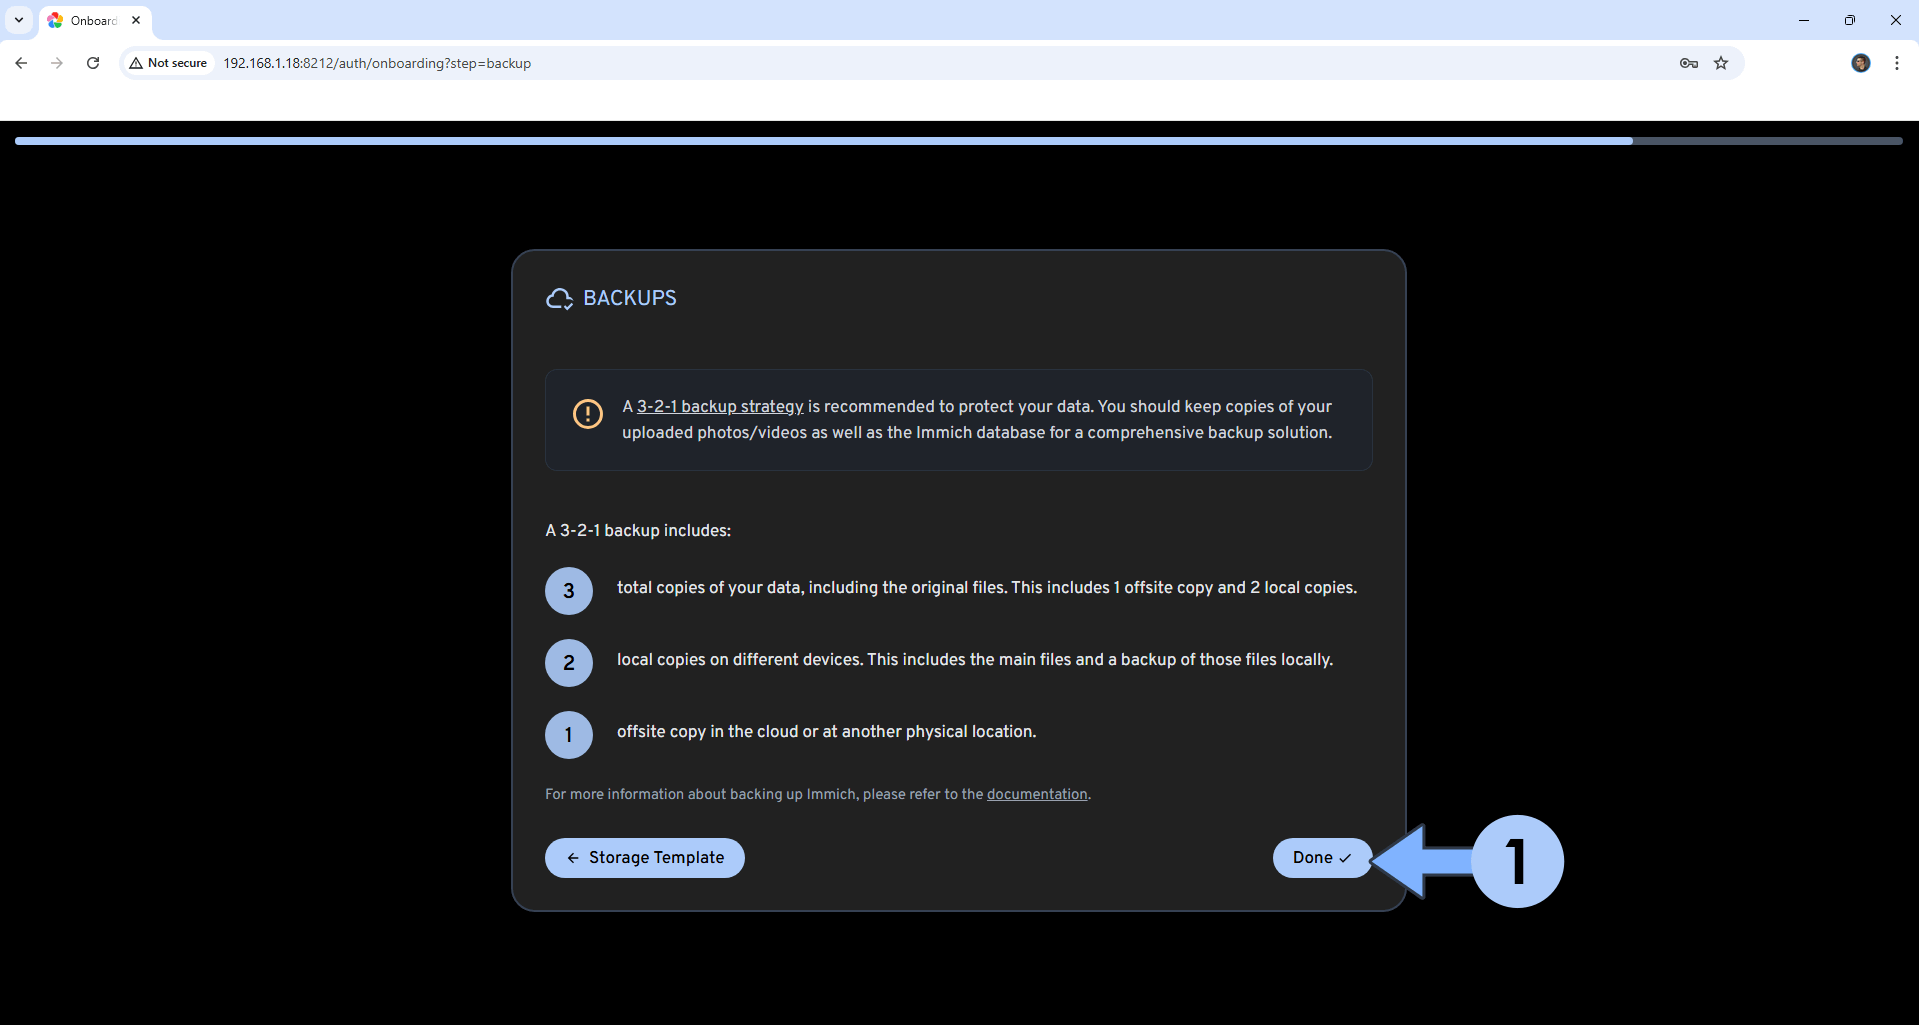Click the browser back arrow
1919x1025 pixels.
pyautogui.click(x=21, y=63)
